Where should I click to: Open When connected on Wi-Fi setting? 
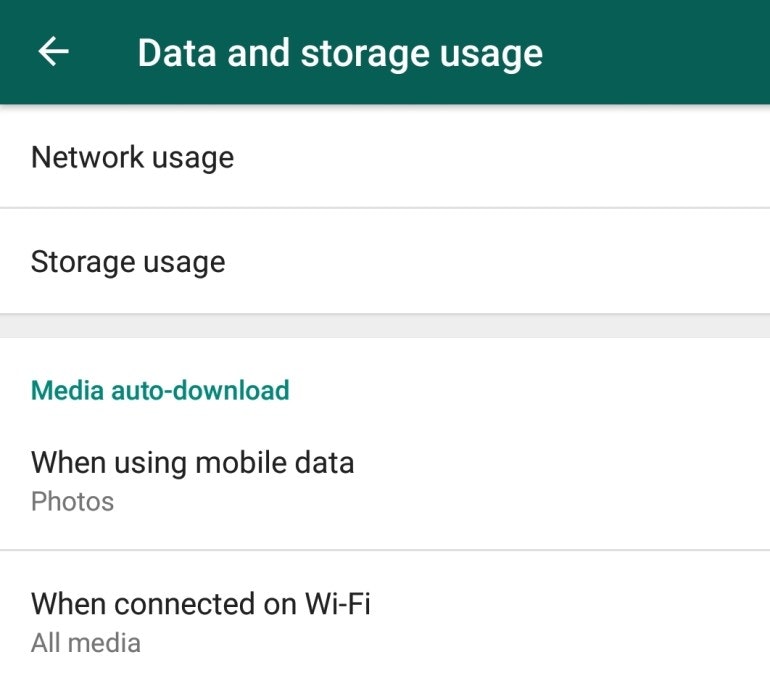pos(201,621)
